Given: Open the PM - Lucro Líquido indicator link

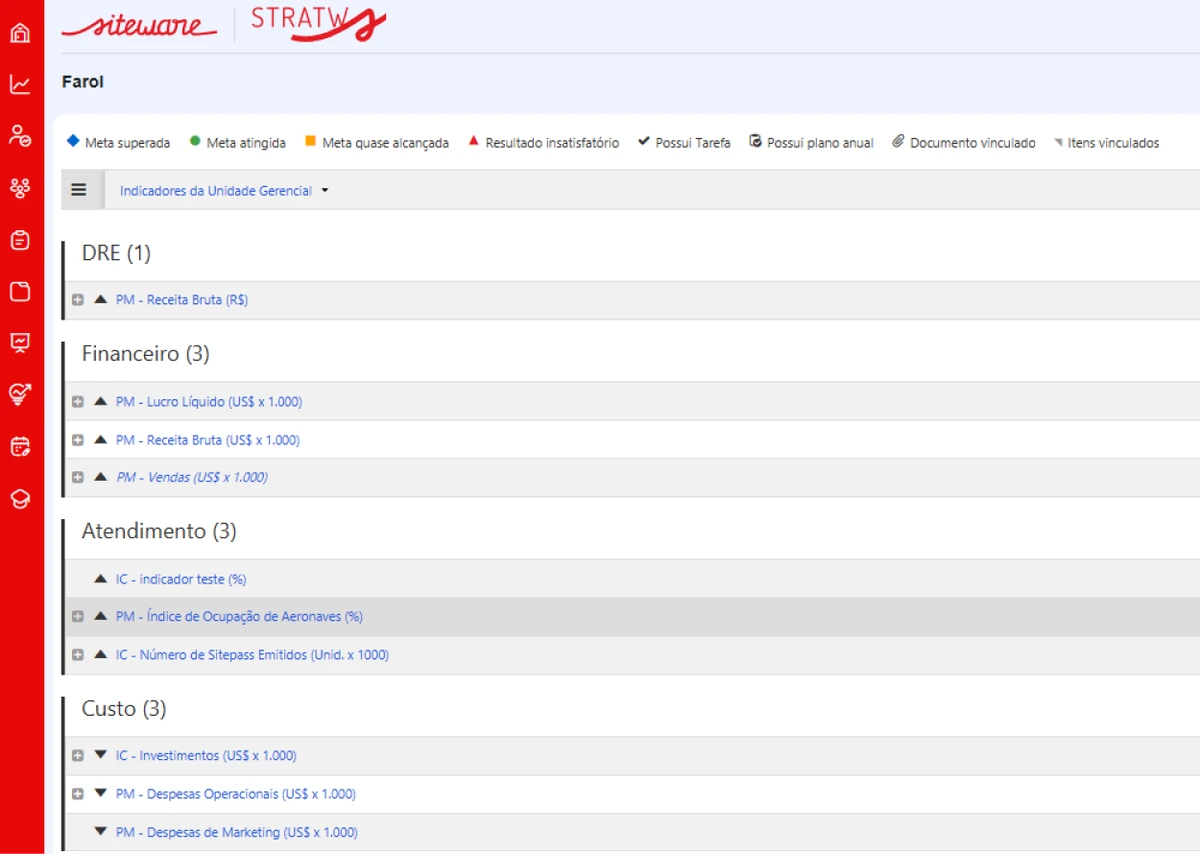Looking at the screenshot, I should [209, 402].
